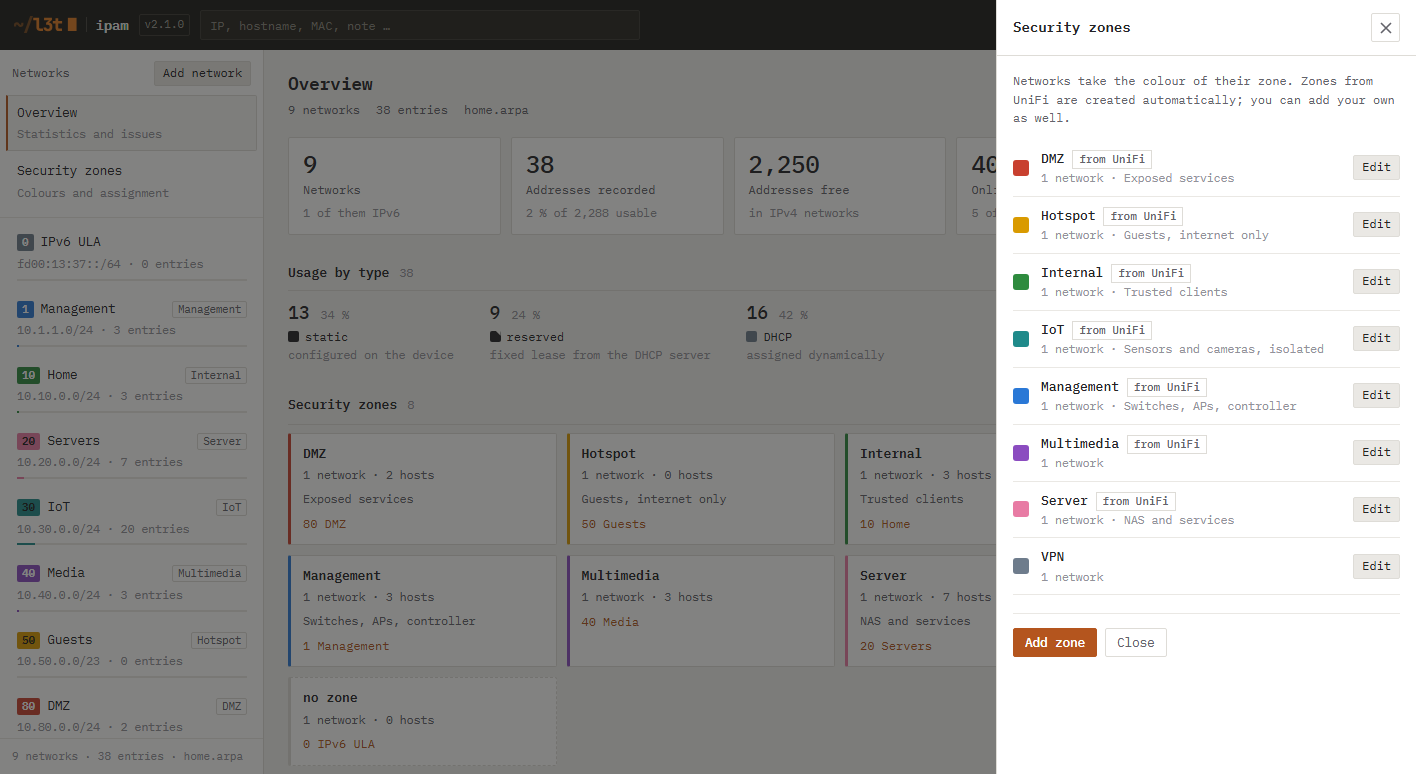Click the Networks stat card showing 9
This screenshot has width=1416, height=774.
pyautogui.click(x=394, y=186)
